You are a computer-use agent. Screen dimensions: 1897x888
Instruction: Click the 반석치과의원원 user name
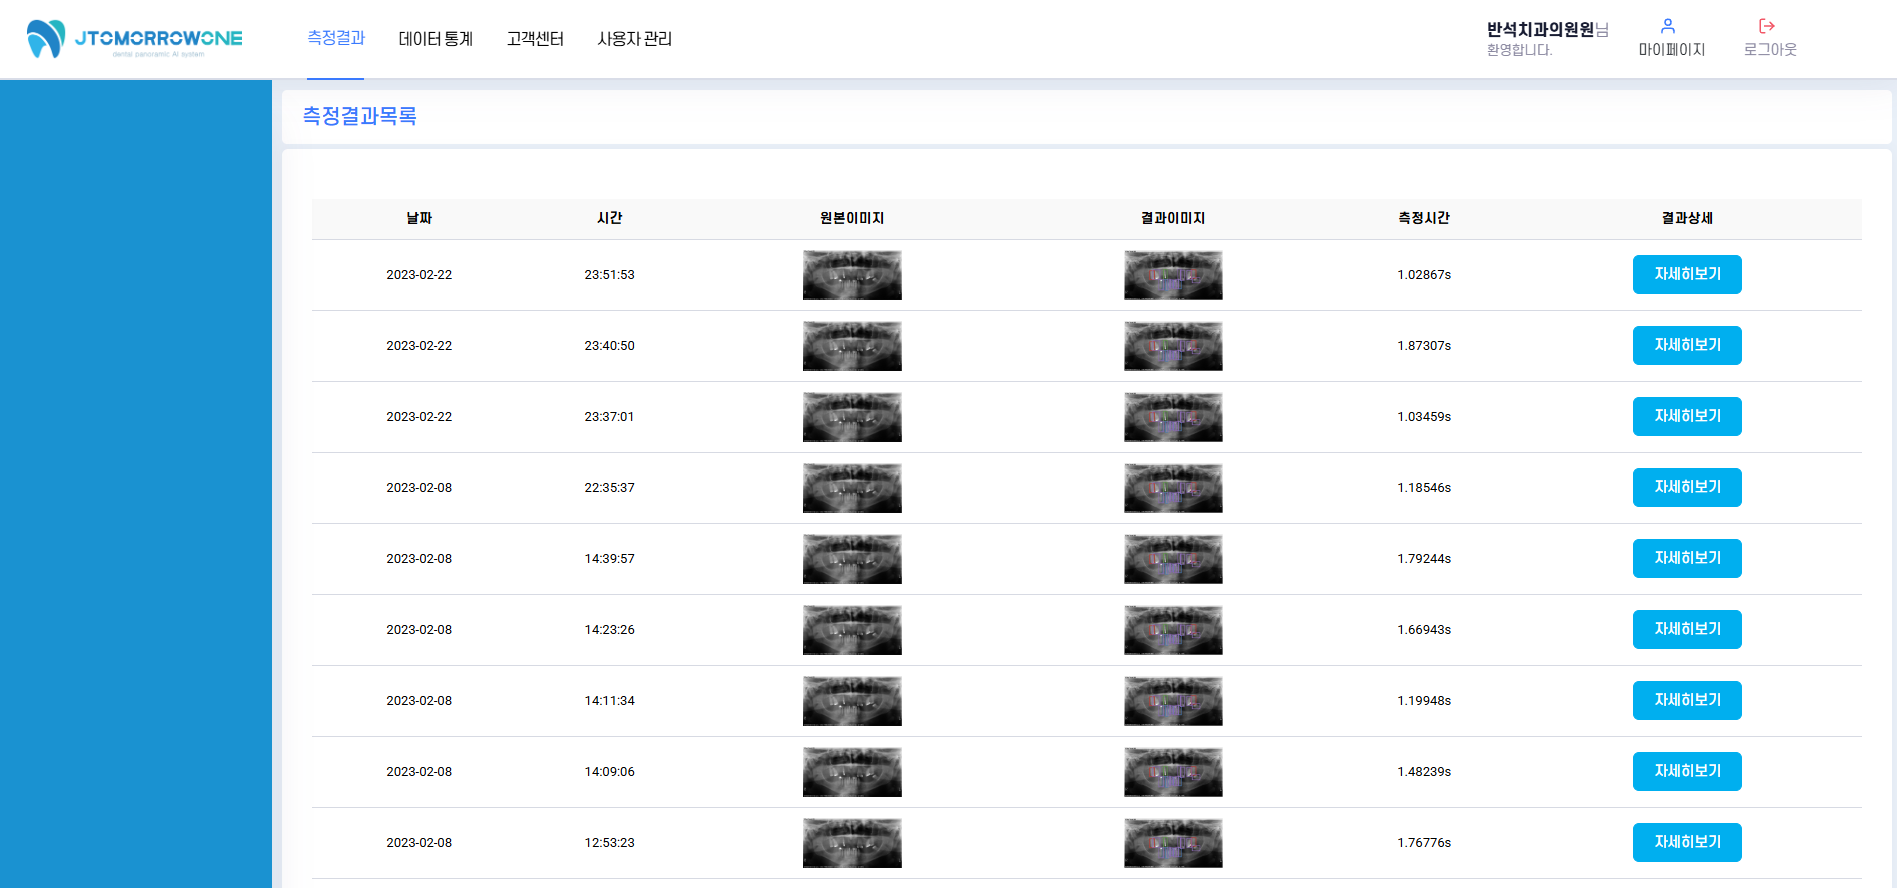point(1540,30)
